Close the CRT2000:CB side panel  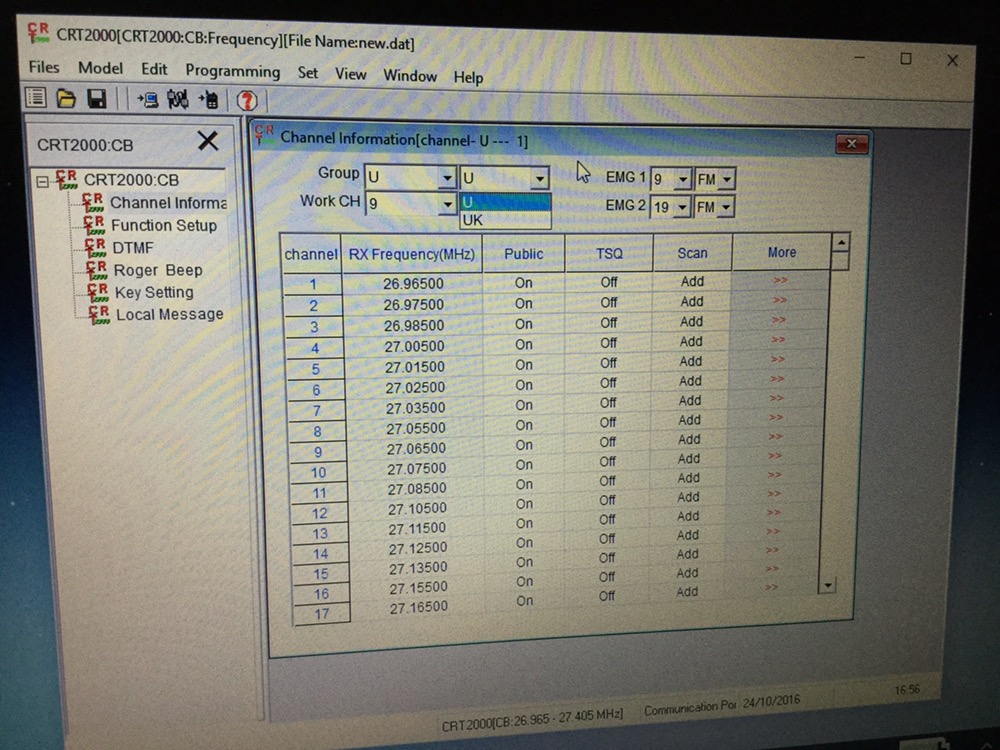point(208,140)
